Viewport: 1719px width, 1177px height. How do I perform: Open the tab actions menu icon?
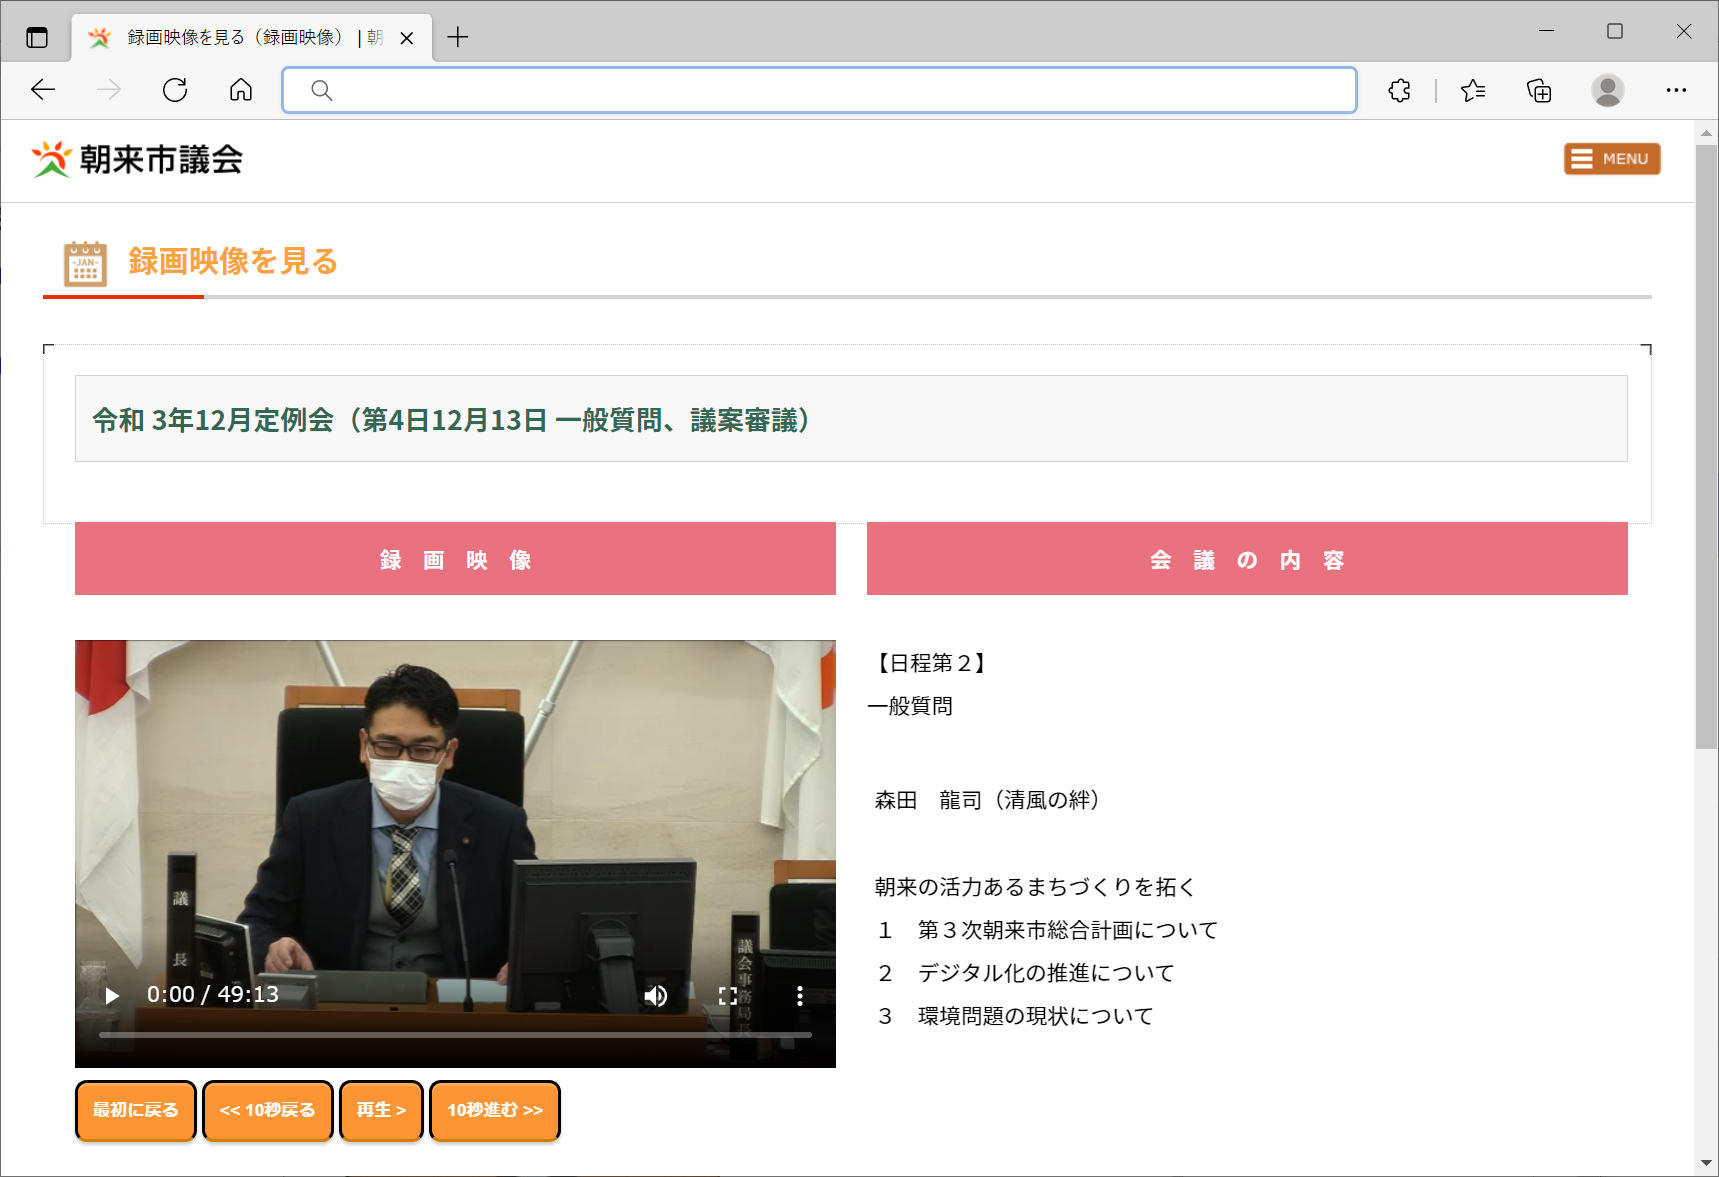click(x=37, y=38)
